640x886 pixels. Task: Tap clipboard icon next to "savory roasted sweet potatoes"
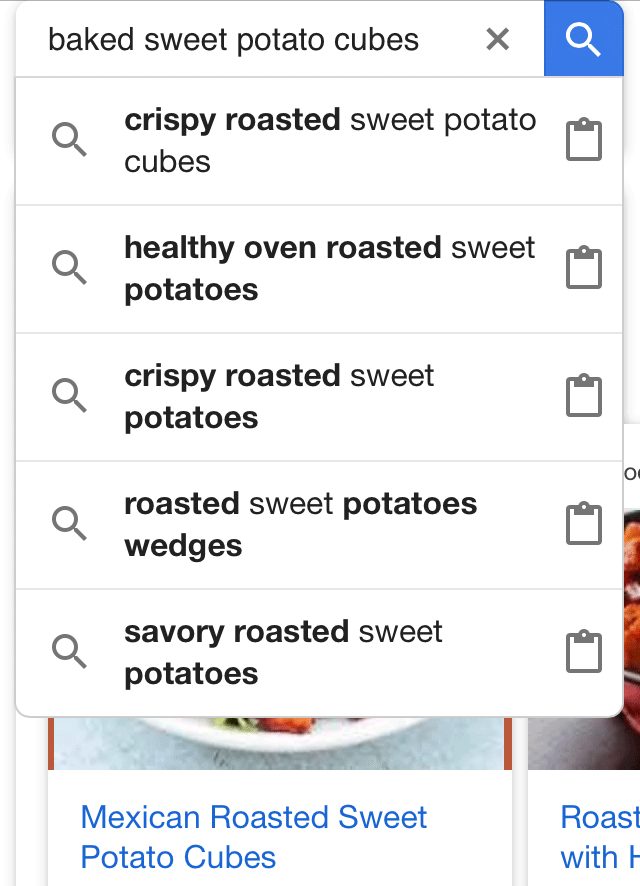[583, 651]
